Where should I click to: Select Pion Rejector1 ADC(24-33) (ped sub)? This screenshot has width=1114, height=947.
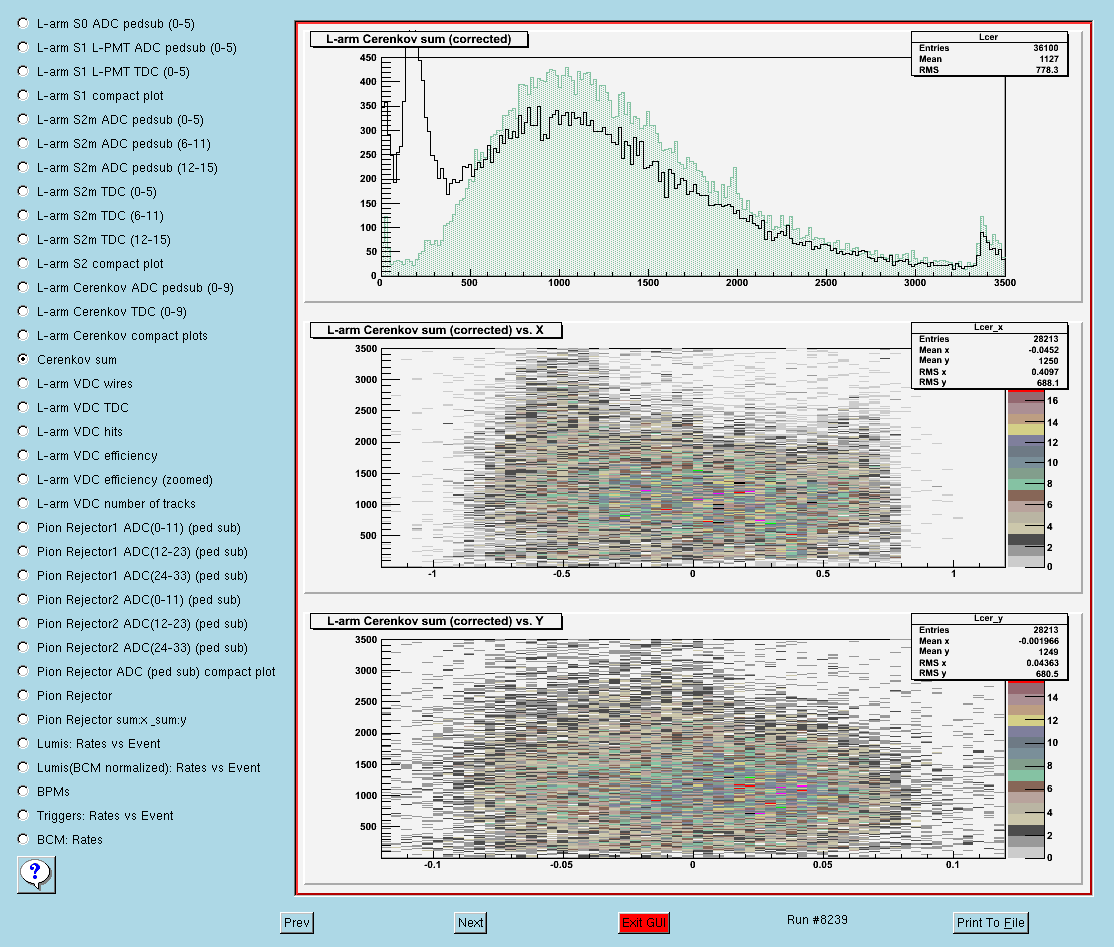[23, 575]
